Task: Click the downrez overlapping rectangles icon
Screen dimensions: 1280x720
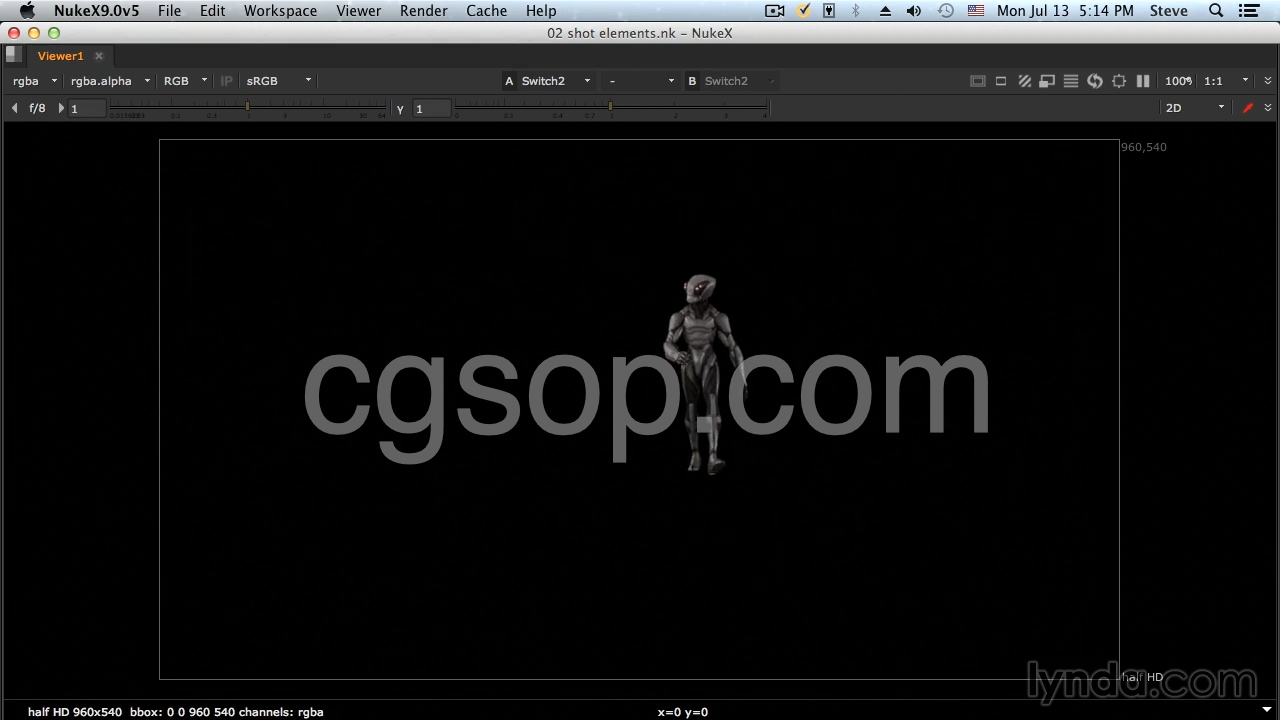Action: coord(1048,81)
